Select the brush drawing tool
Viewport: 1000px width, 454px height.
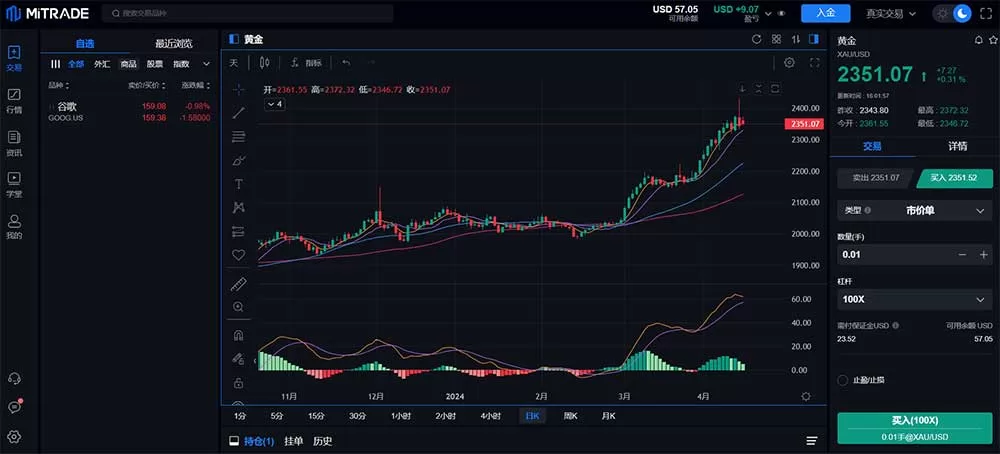[x=239, y=160]
